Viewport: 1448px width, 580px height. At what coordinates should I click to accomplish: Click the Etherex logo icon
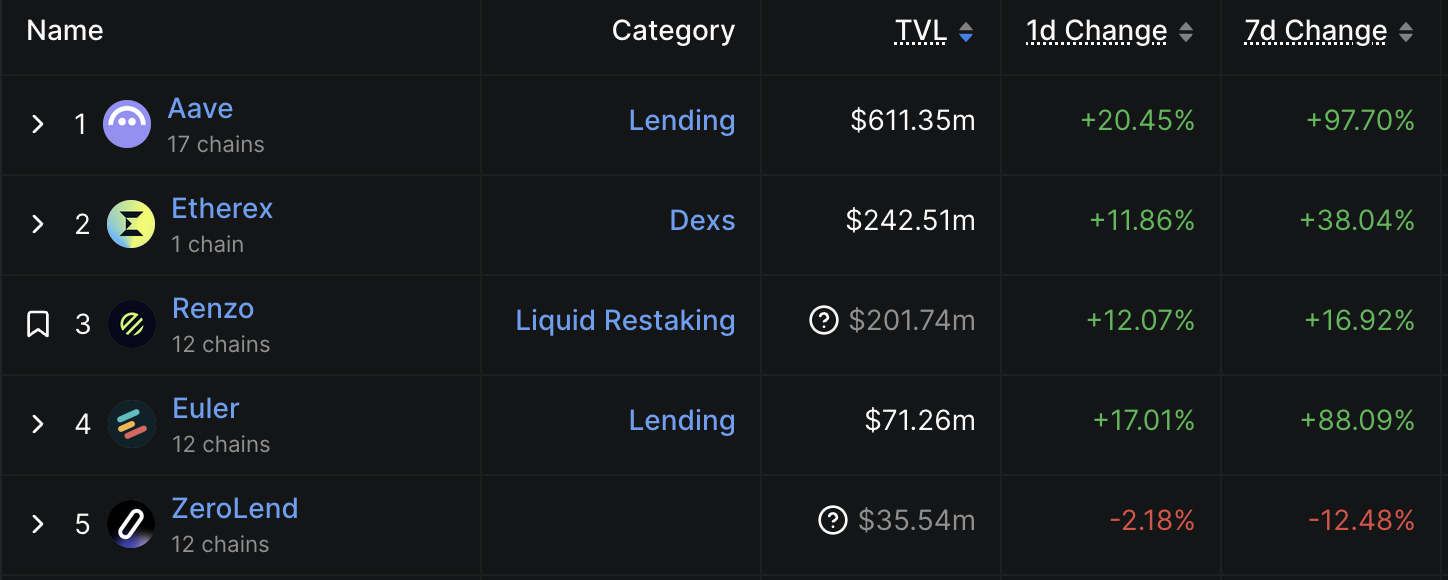click(131, 224)
